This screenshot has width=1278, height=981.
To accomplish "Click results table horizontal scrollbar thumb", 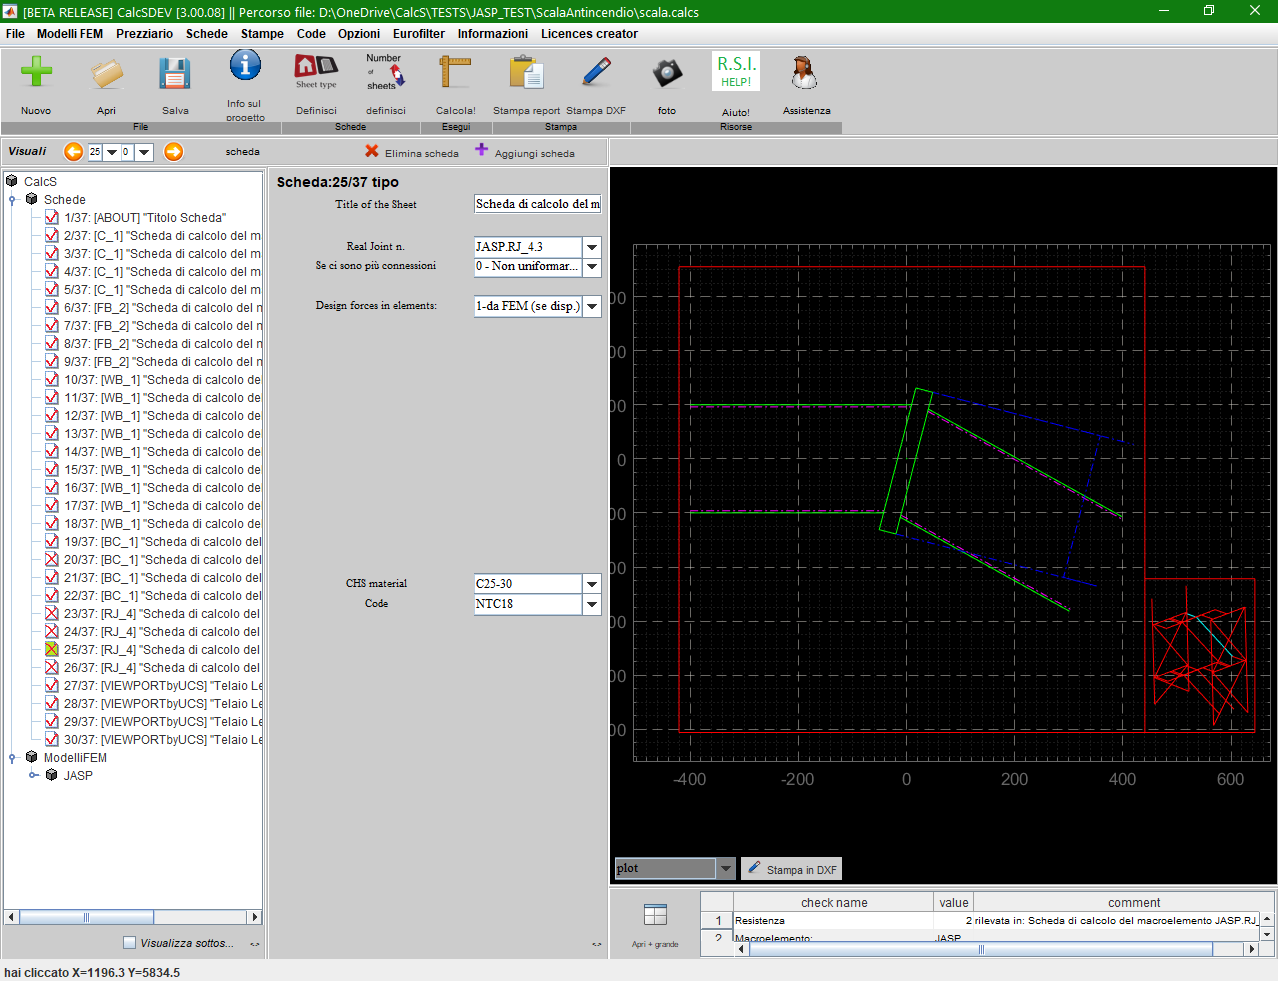I will (981, 949).
